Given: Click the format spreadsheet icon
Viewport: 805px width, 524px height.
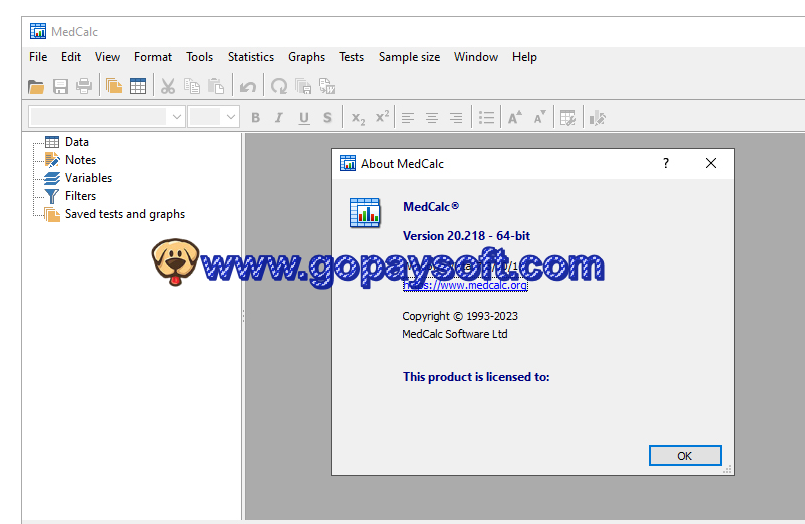Looking at the screenshot, I should click(568, 118).
